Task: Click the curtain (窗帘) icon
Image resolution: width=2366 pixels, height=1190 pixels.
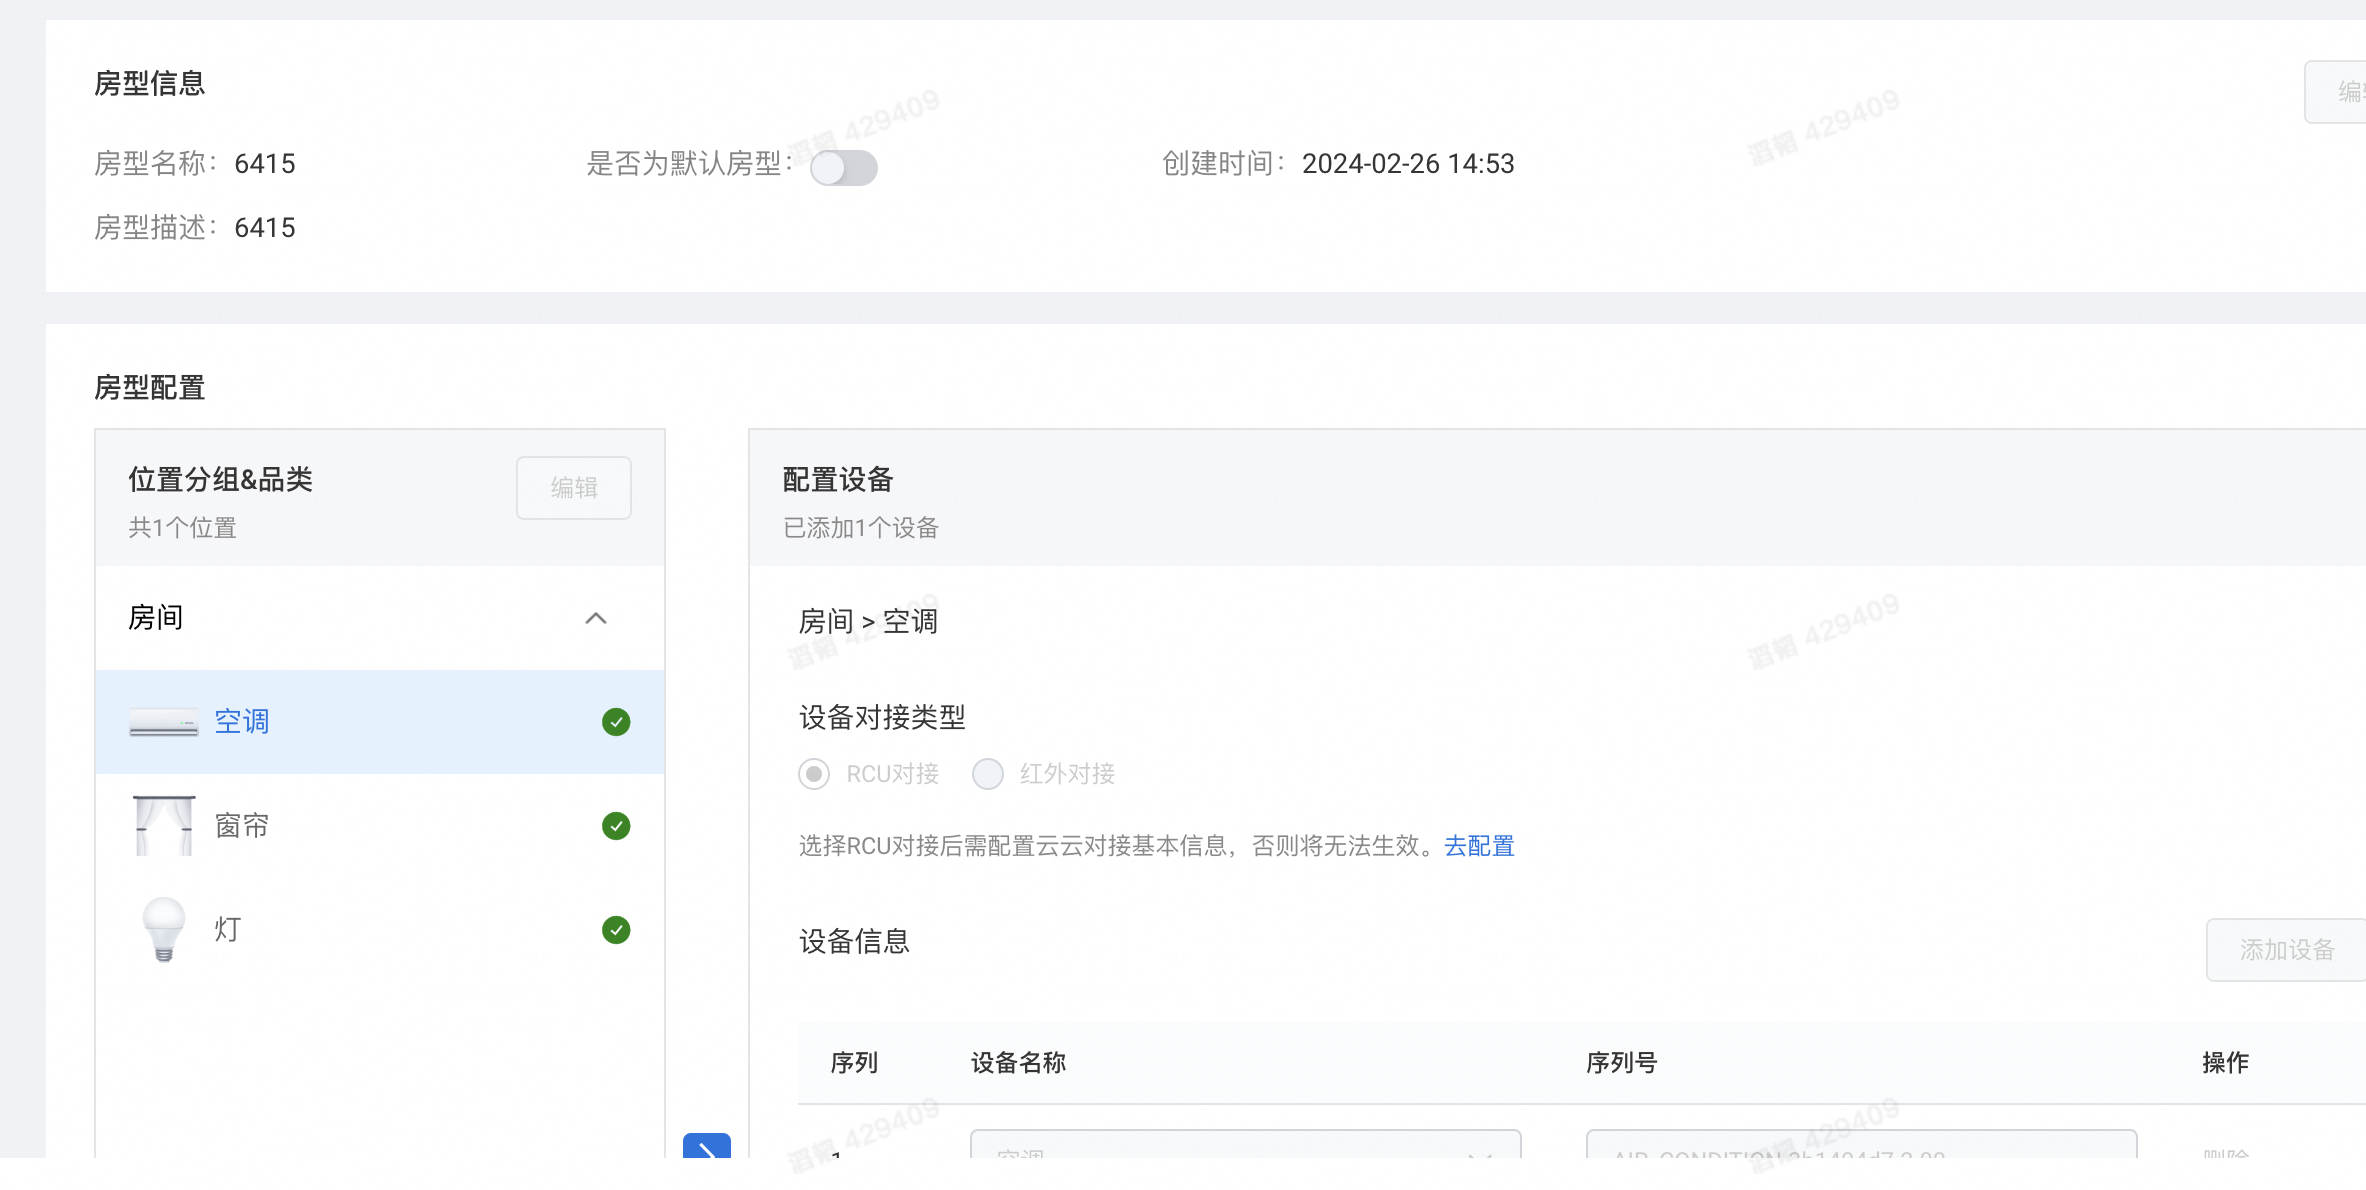Action: [163, 826]
